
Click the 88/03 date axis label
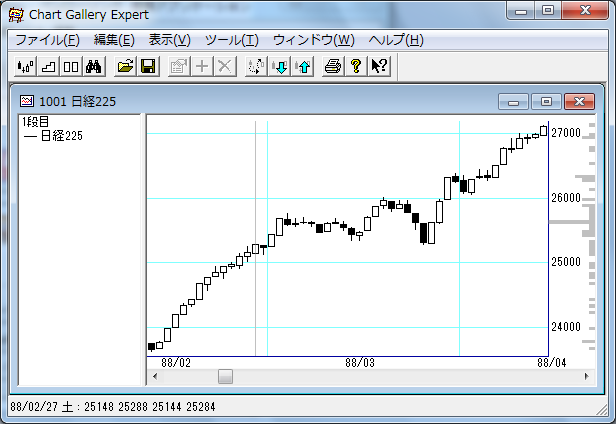360,363
